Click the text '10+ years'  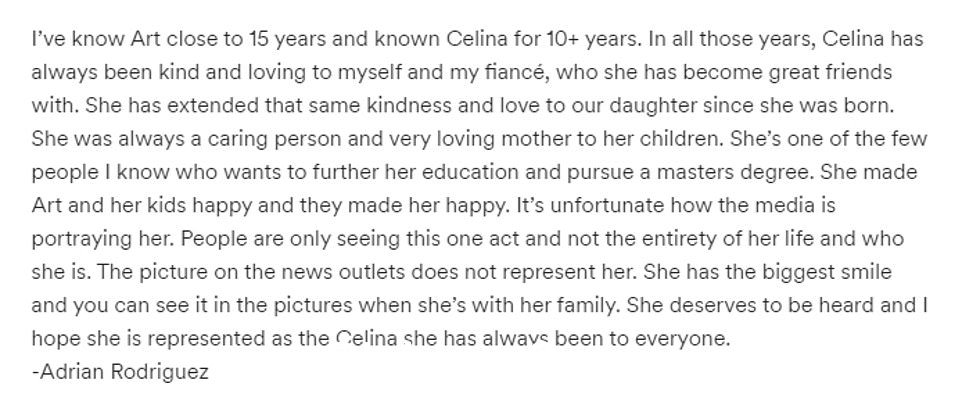click(x=592, y=40)
